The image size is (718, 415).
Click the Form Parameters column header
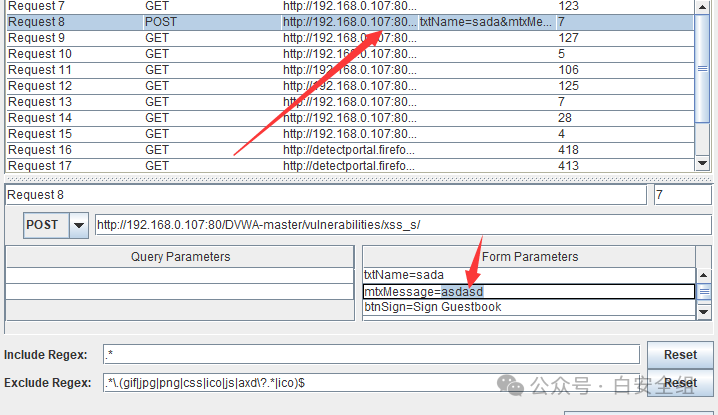pos(529,257)
